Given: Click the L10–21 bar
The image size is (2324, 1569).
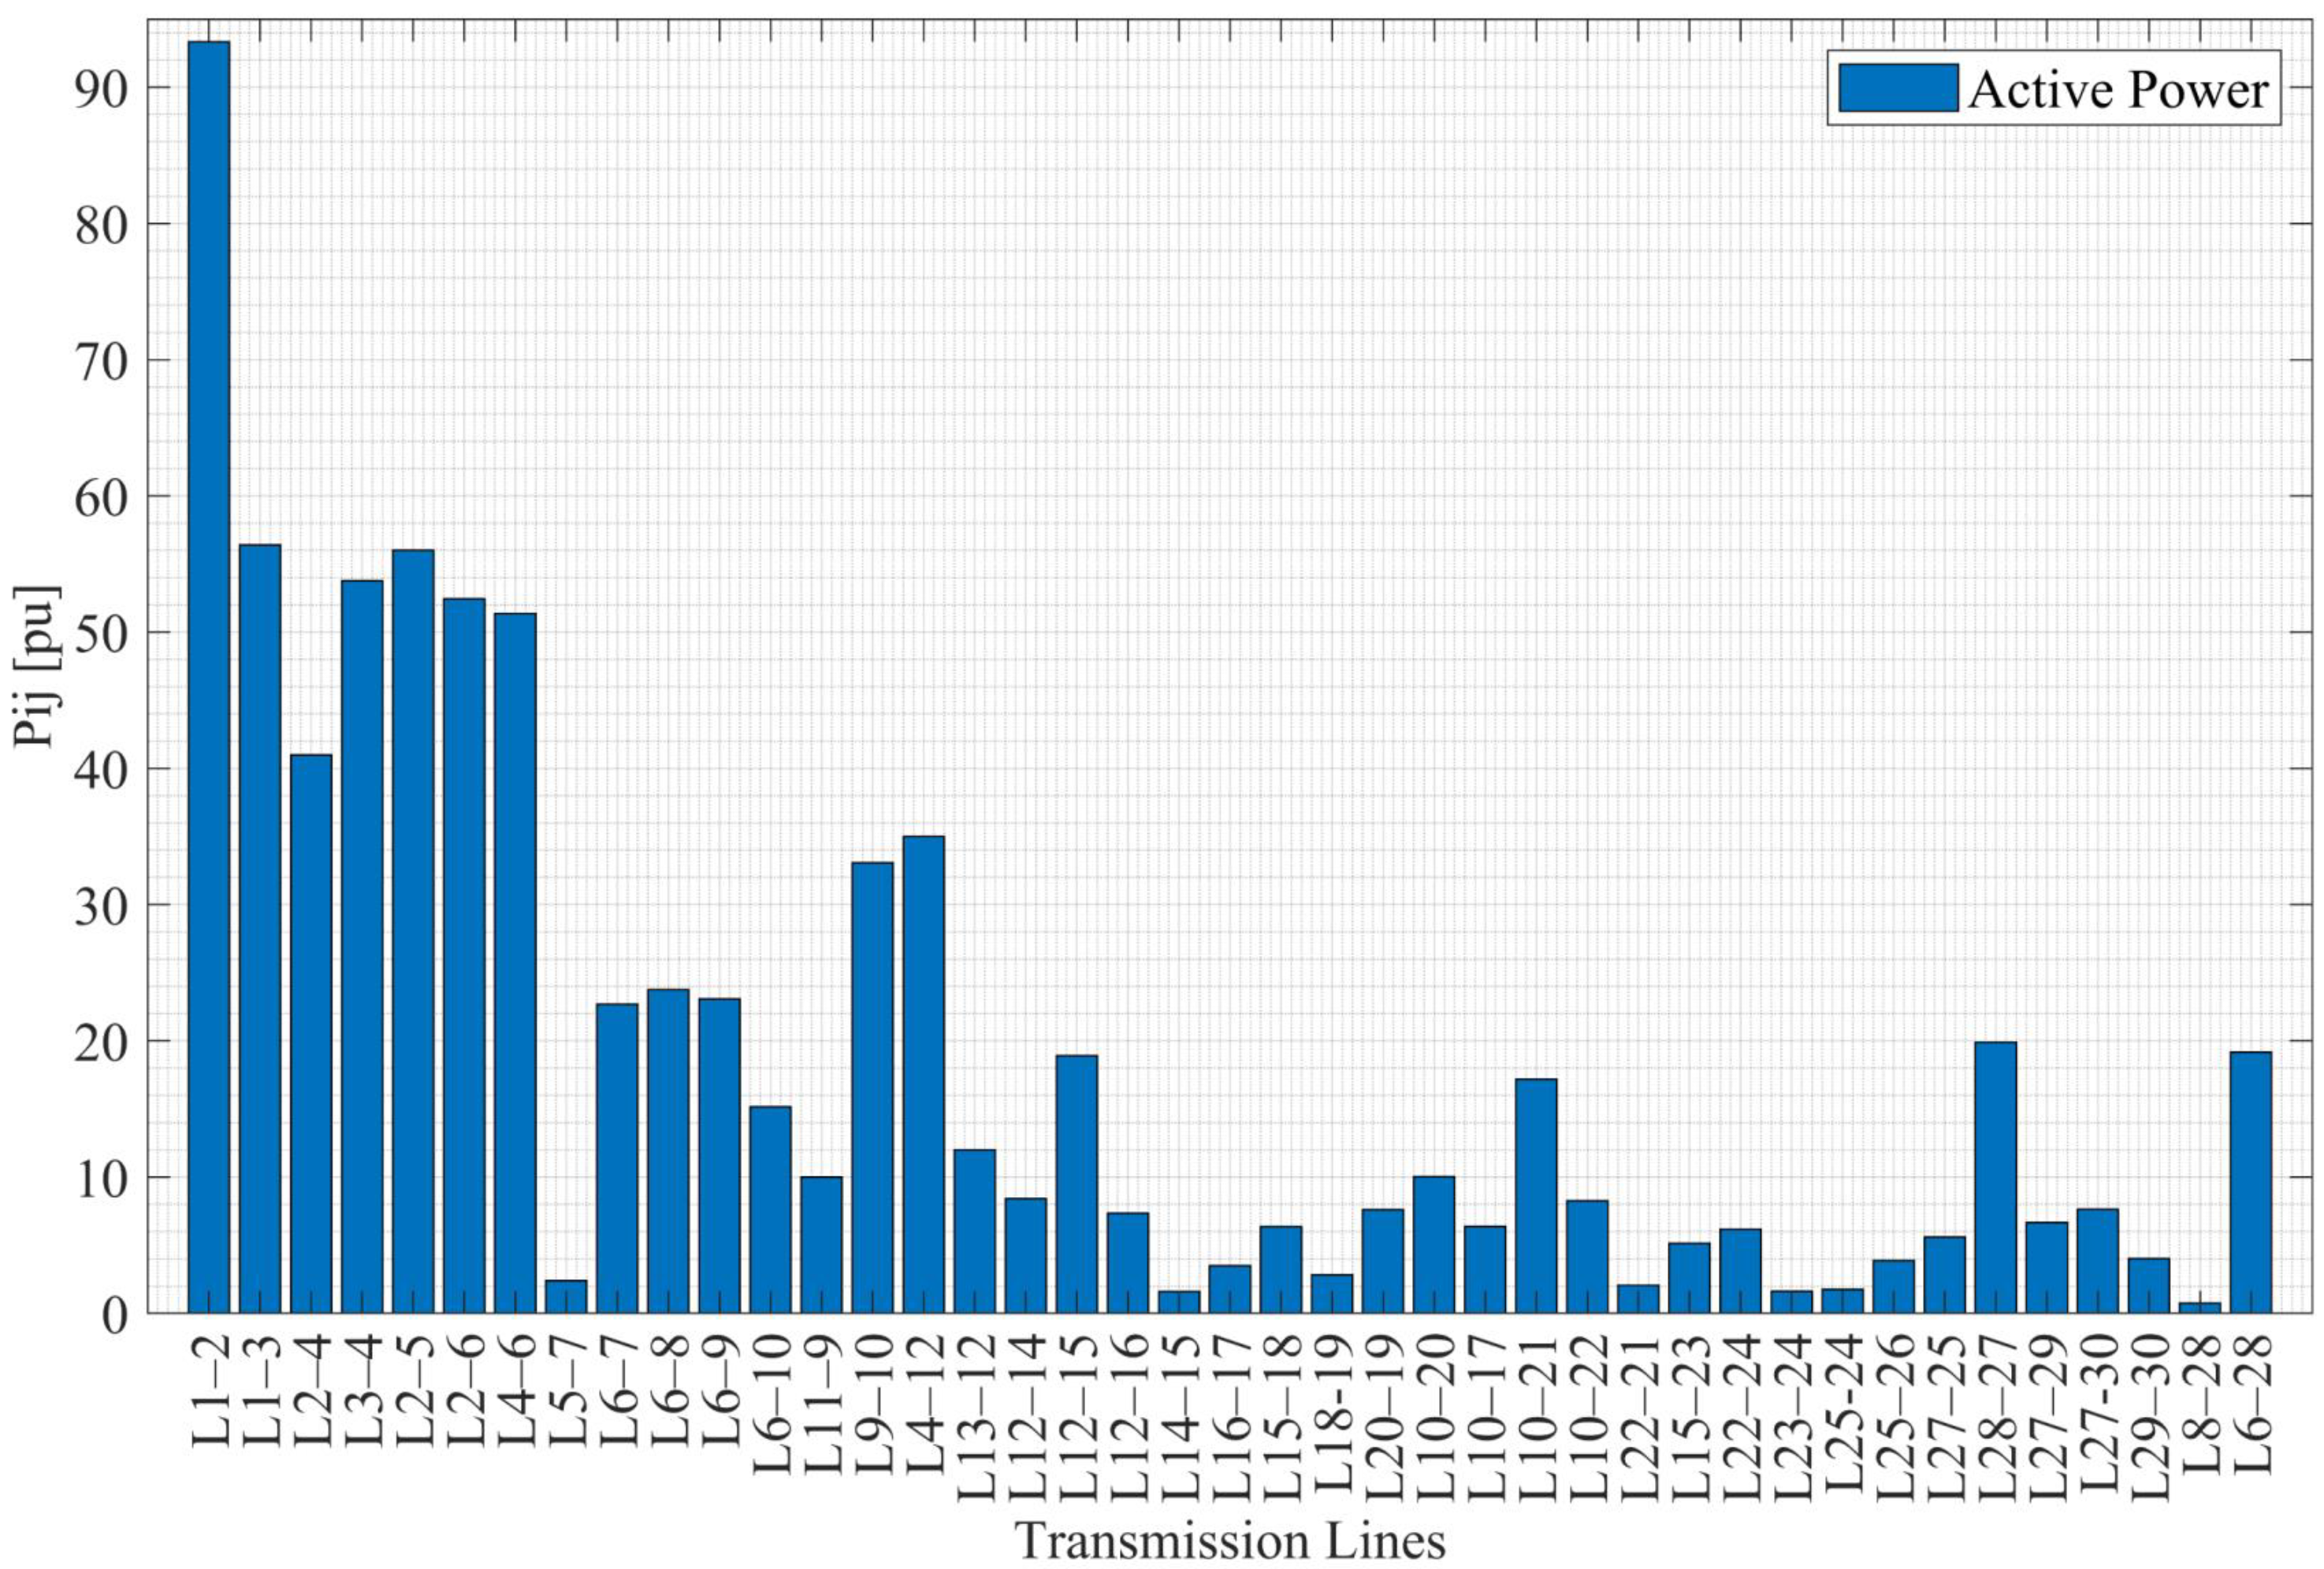Looking at the screenshot, I should (x=1535, y=1196).
